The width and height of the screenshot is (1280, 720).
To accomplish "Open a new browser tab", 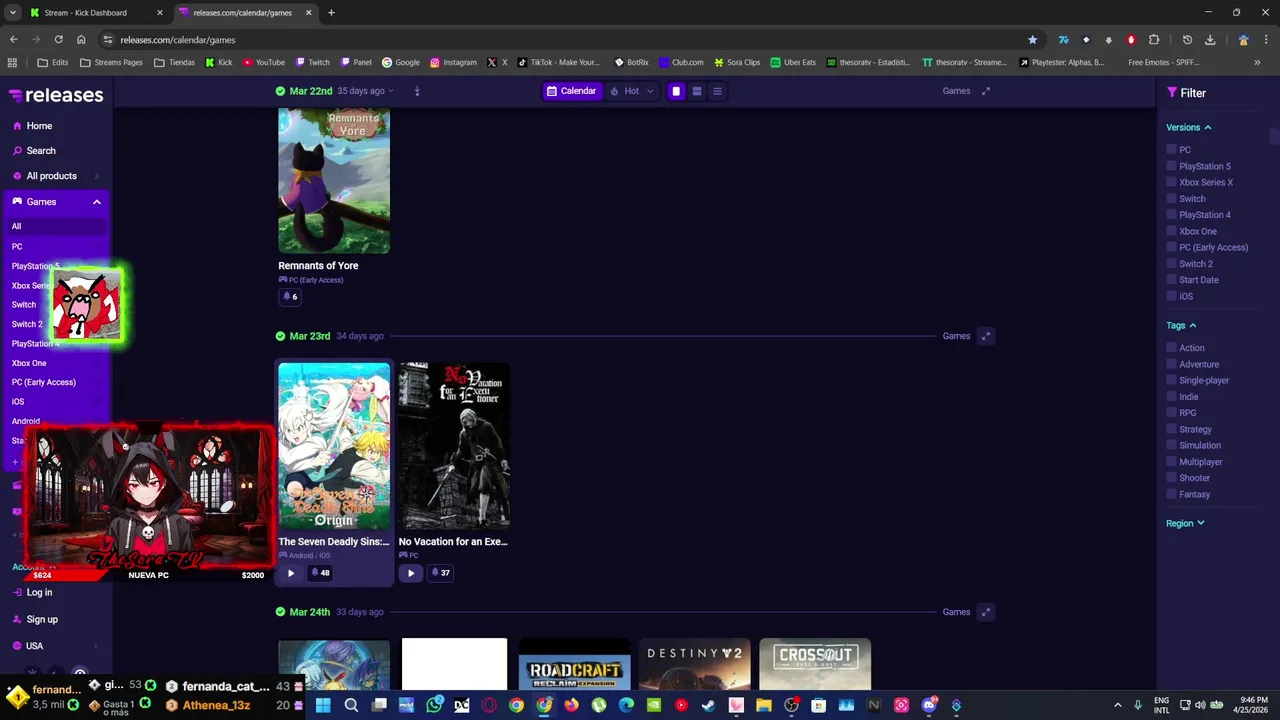I will 331,13.
